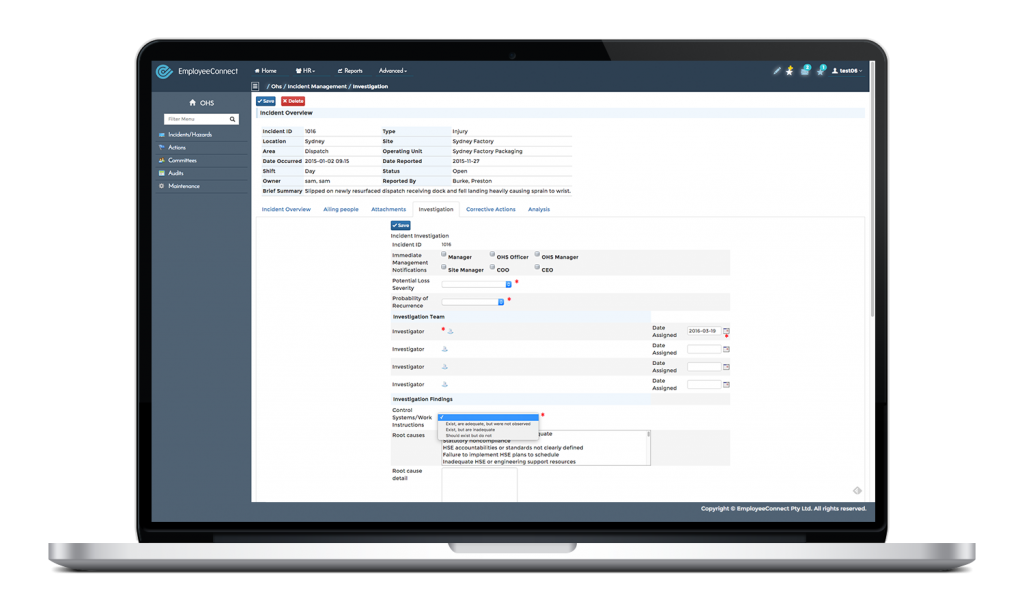Click the EmployeeConnect logo icon

(x=164, y=71)
